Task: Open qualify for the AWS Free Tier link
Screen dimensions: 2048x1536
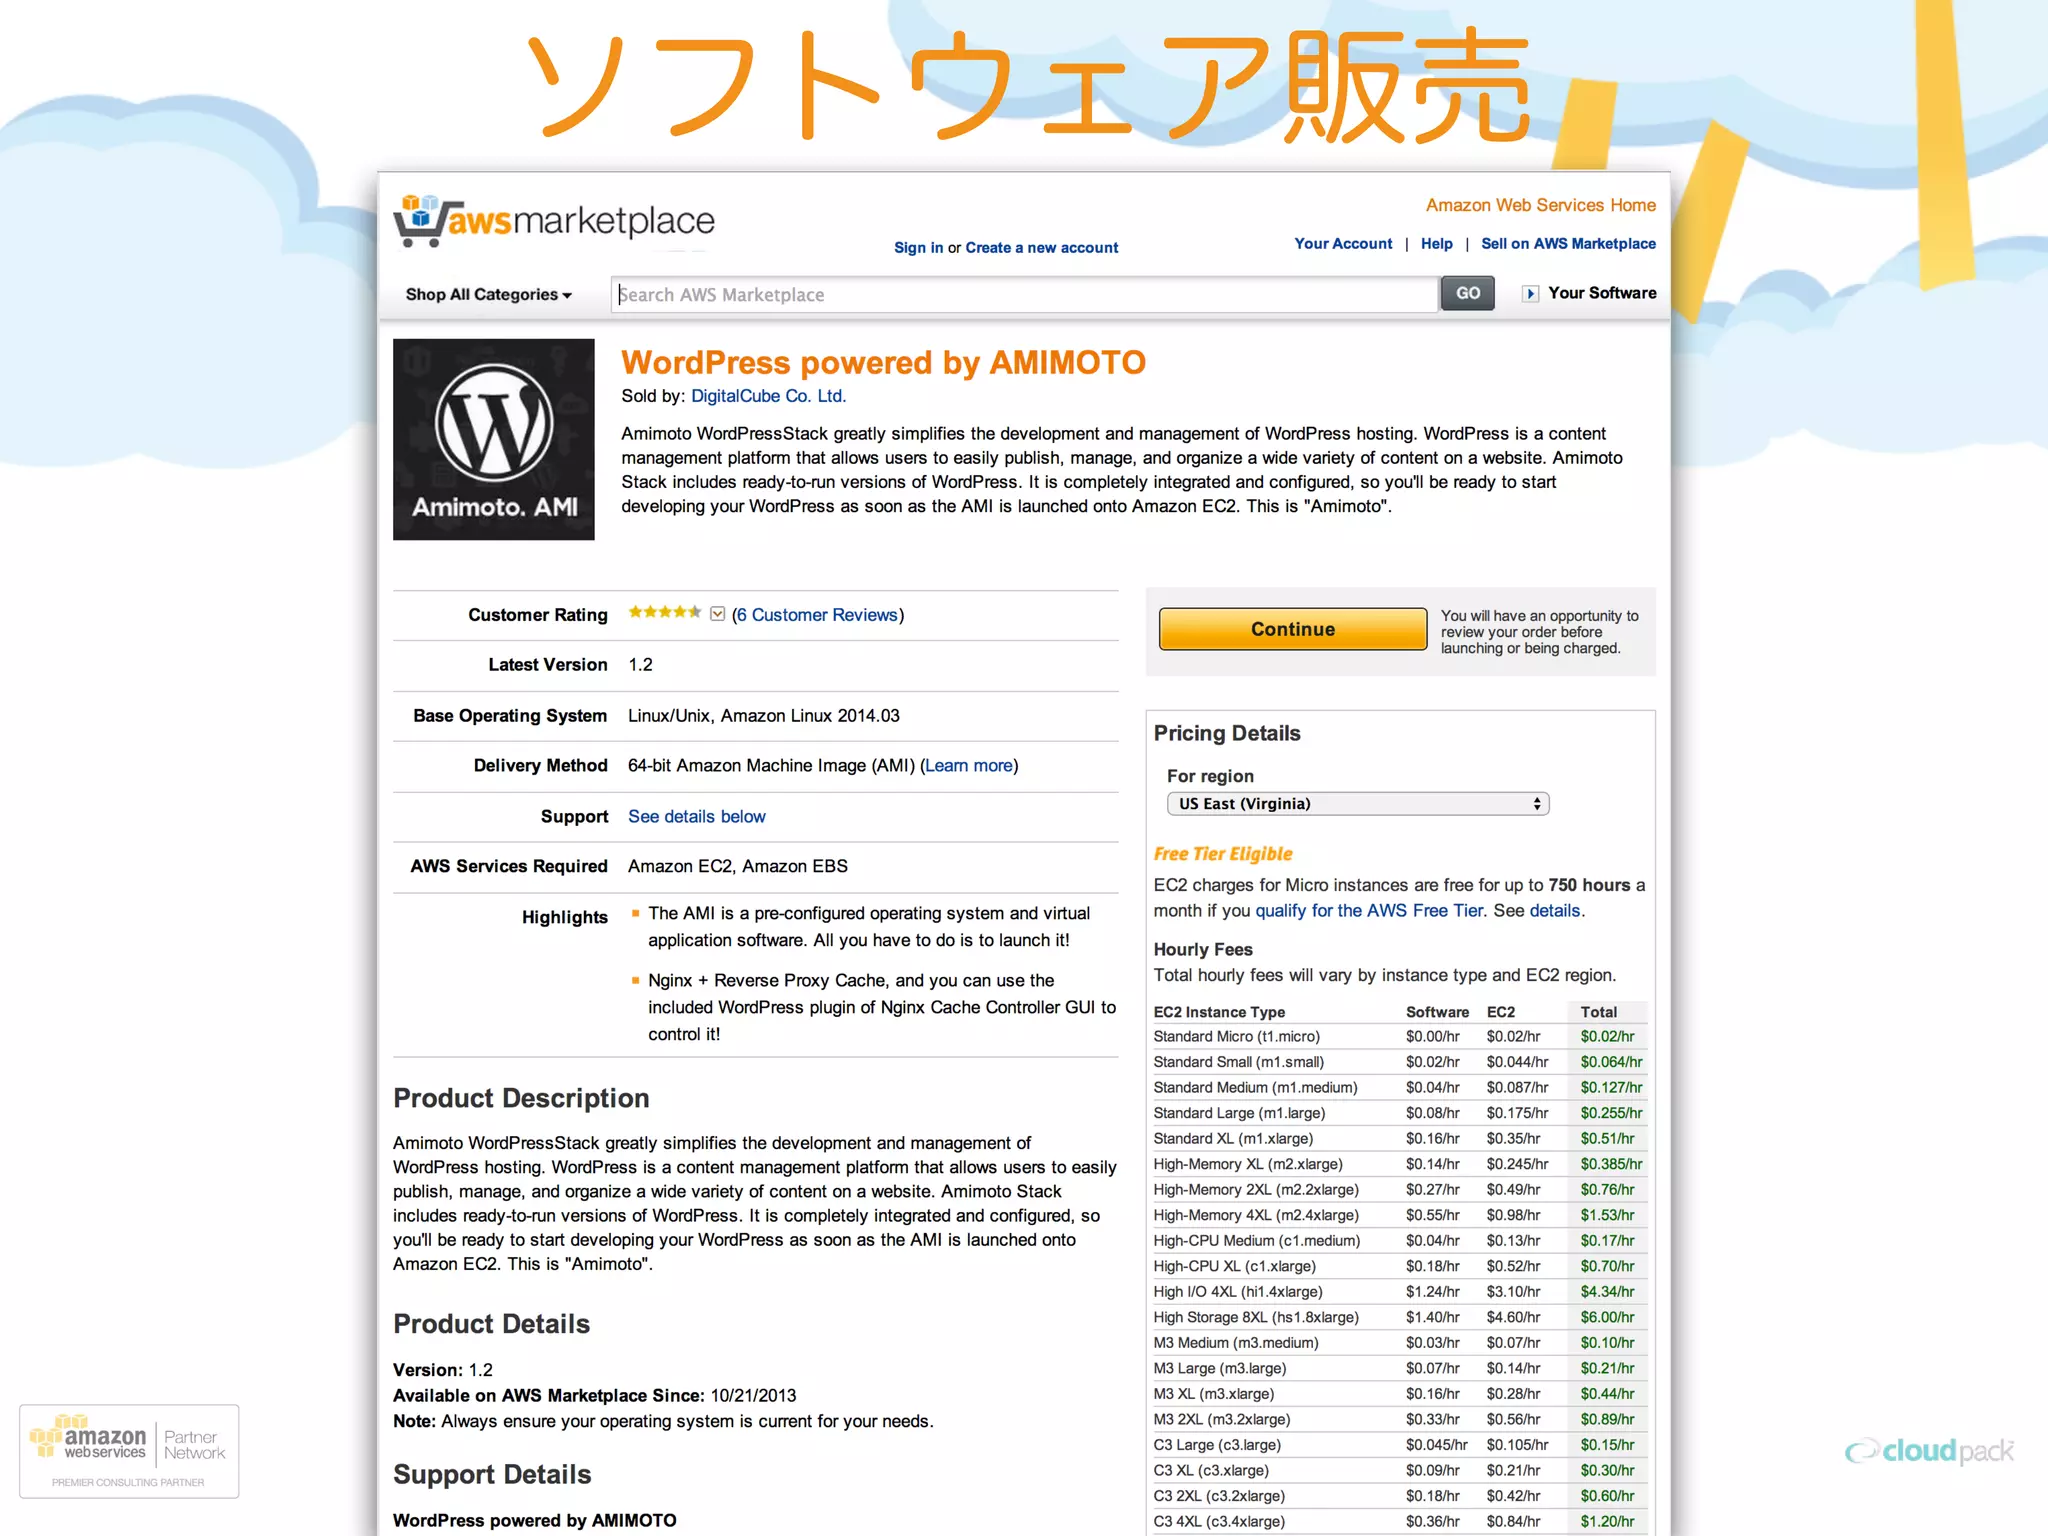Action: [x=1369, y=911]
